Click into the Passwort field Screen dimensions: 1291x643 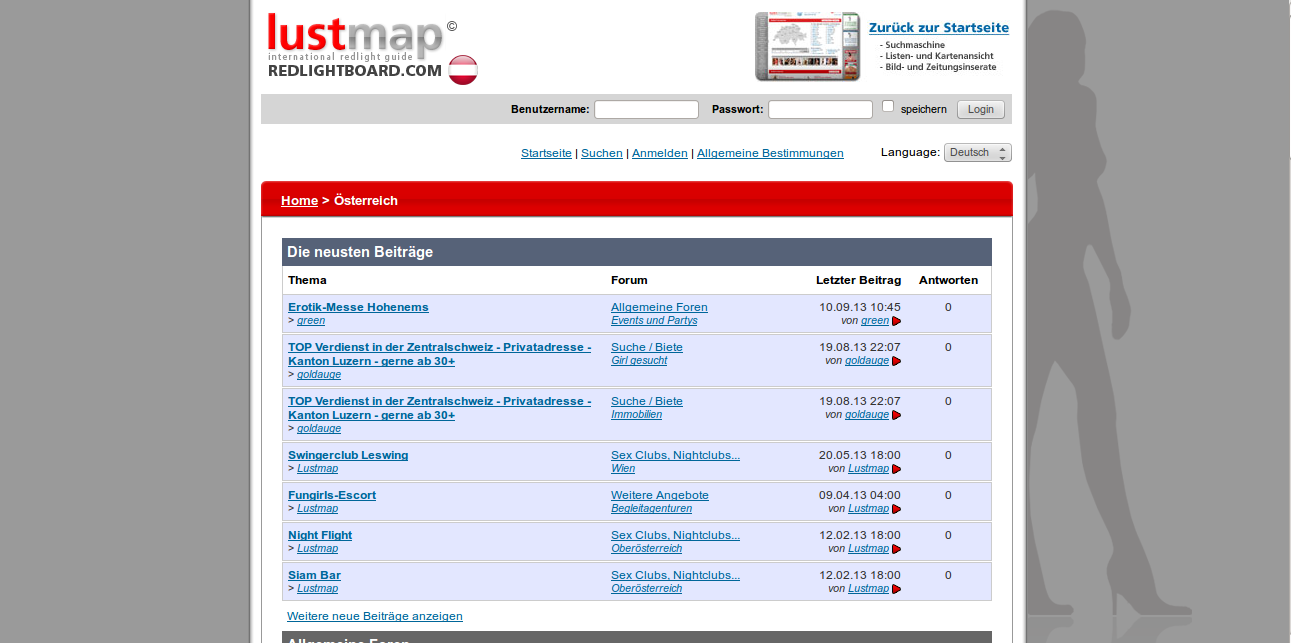tap(820, 110)
